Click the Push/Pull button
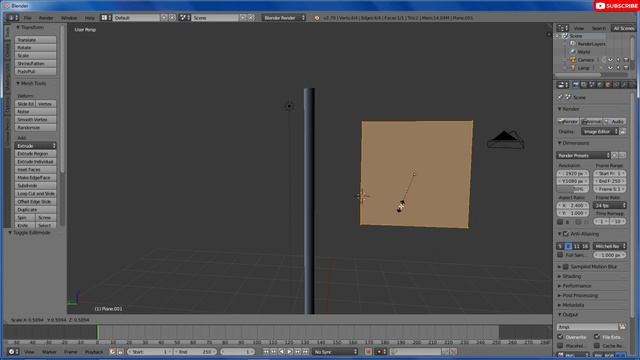The image size is (640, 360). pos(36,71)
